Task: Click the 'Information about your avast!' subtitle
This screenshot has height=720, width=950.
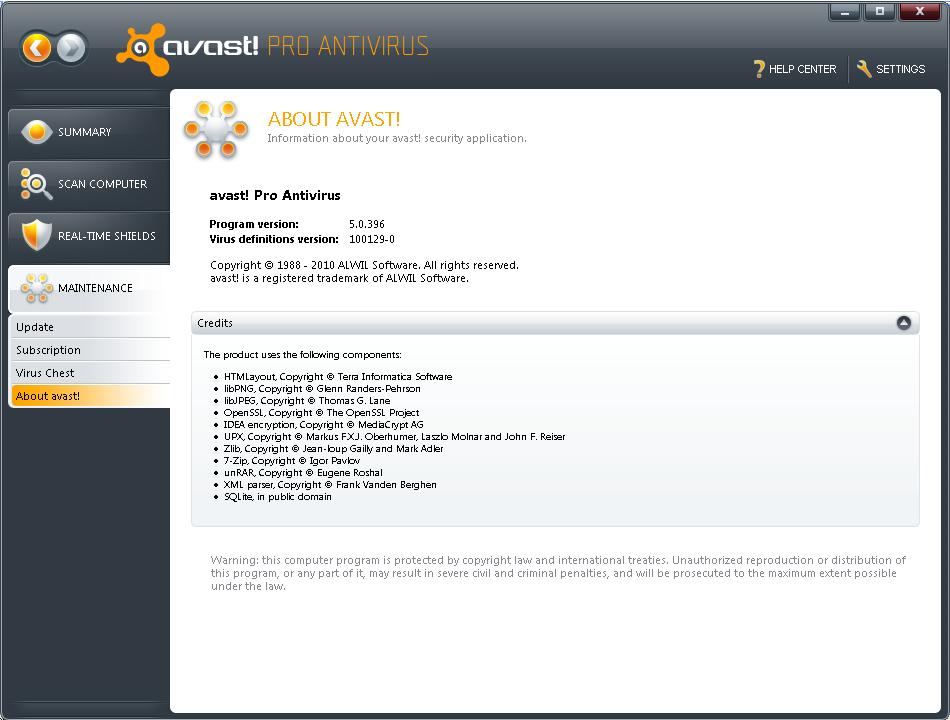Action: point(397,138)
